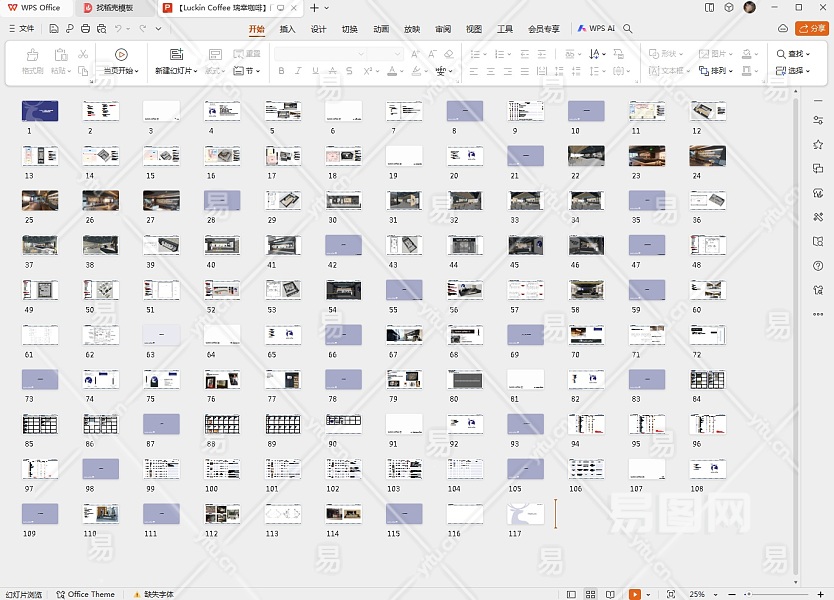Switch to normal view in status bar
834x600 pixels.
[x=571, y=594]
